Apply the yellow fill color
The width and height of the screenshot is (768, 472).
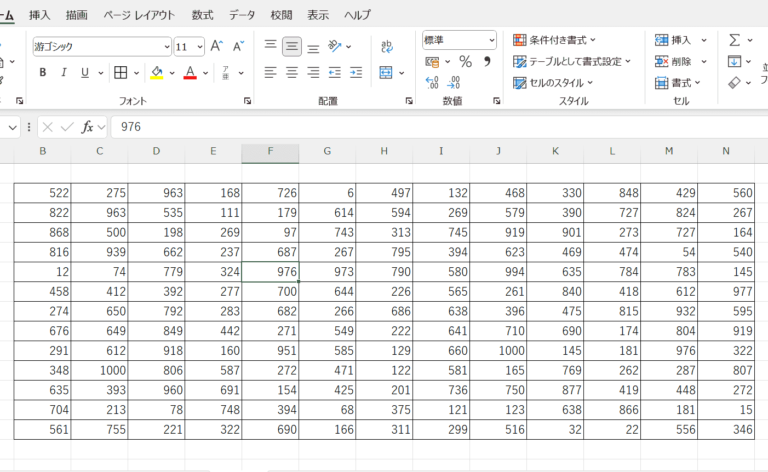pyautogui.click(x=156, y=73)
